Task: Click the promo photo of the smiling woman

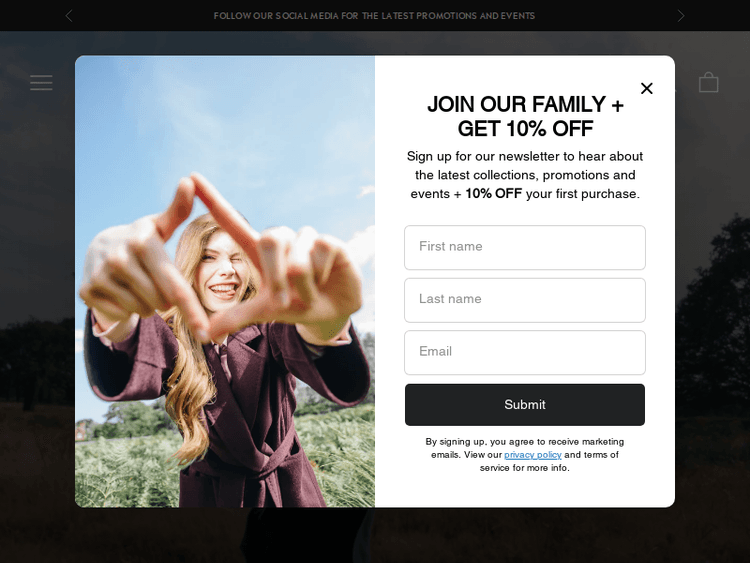Action: click(x=225, y=281)
